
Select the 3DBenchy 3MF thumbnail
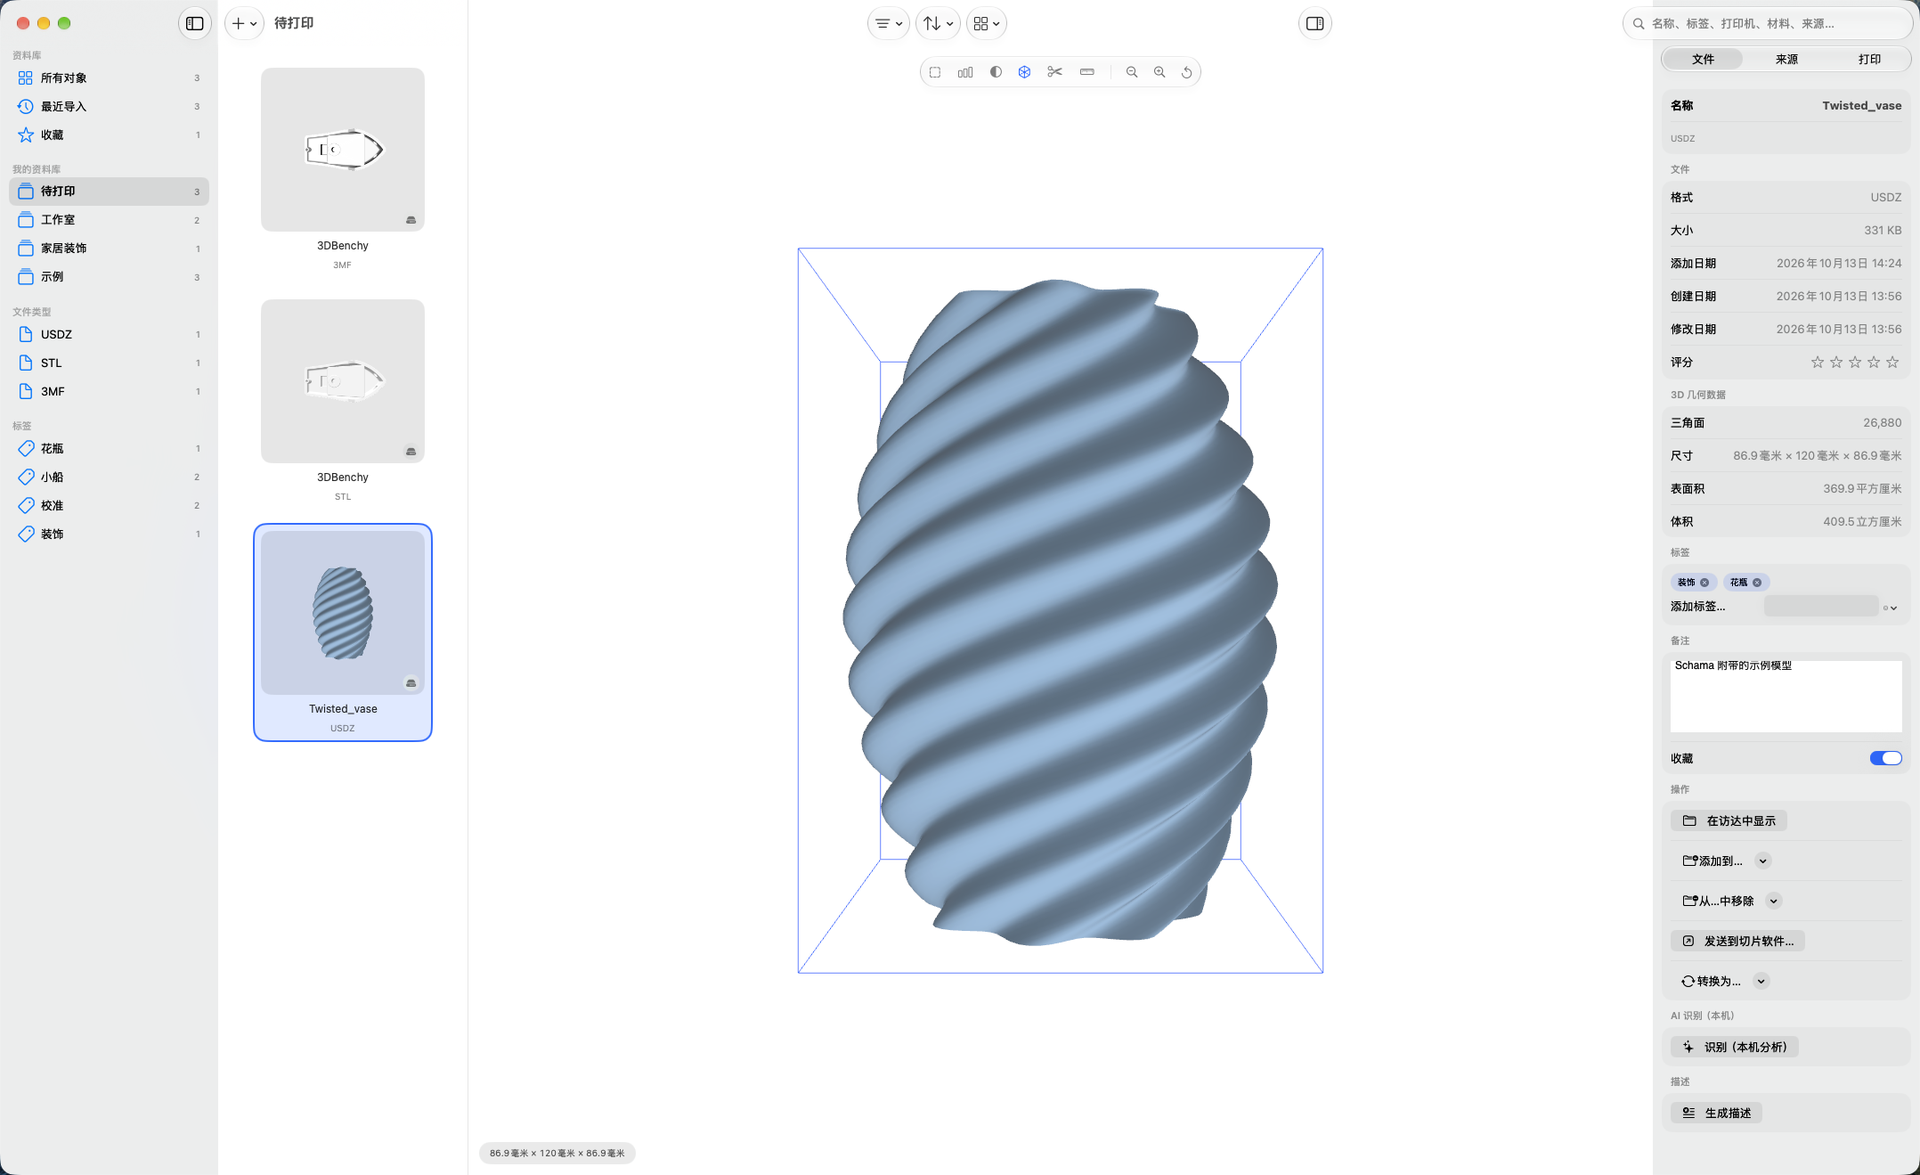click(343, 150)
